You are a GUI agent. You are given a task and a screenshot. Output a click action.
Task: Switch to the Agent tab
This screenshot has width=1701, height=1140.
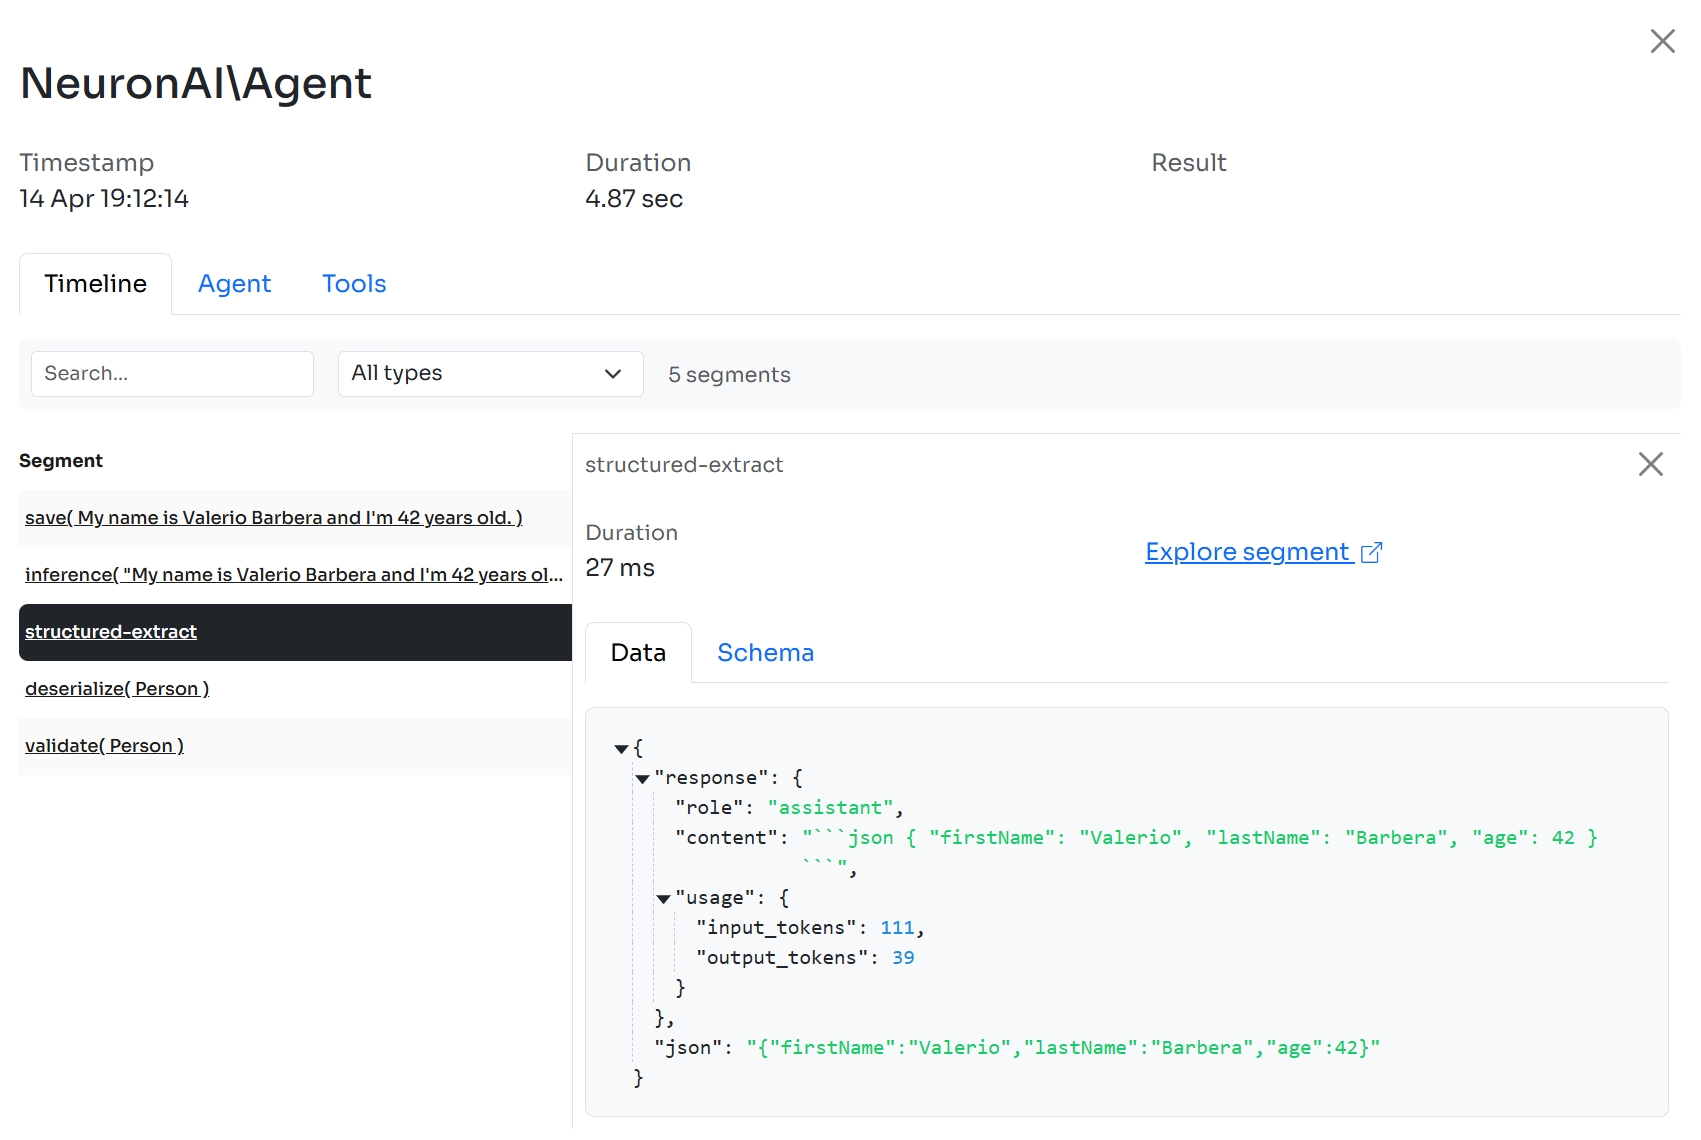(x=234, y=284)
